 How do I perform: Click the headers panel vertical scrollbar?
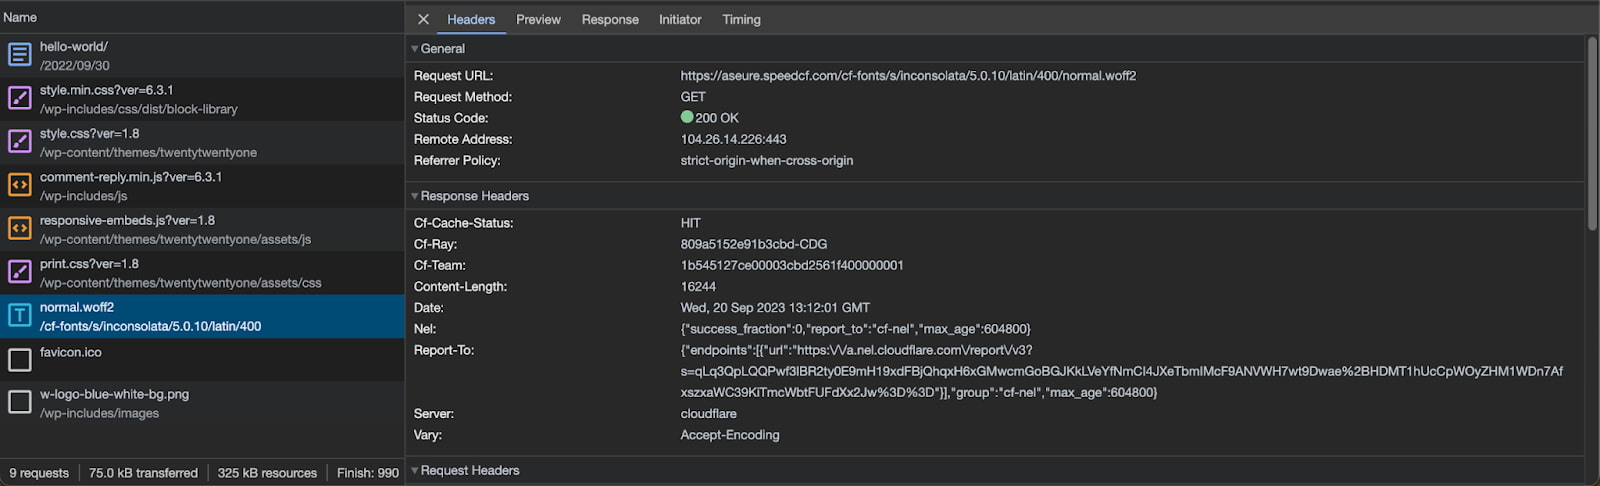coord(1592,134)
